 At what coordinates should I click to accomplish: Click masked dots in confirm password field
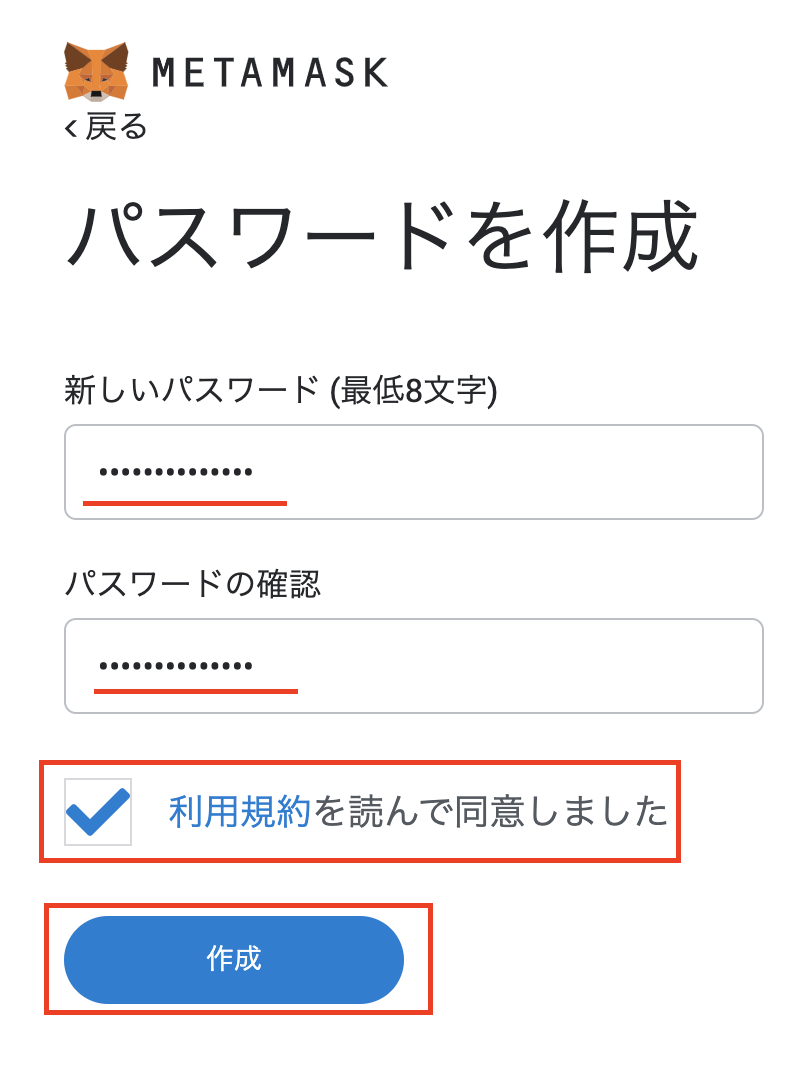(x=176, y=666)
